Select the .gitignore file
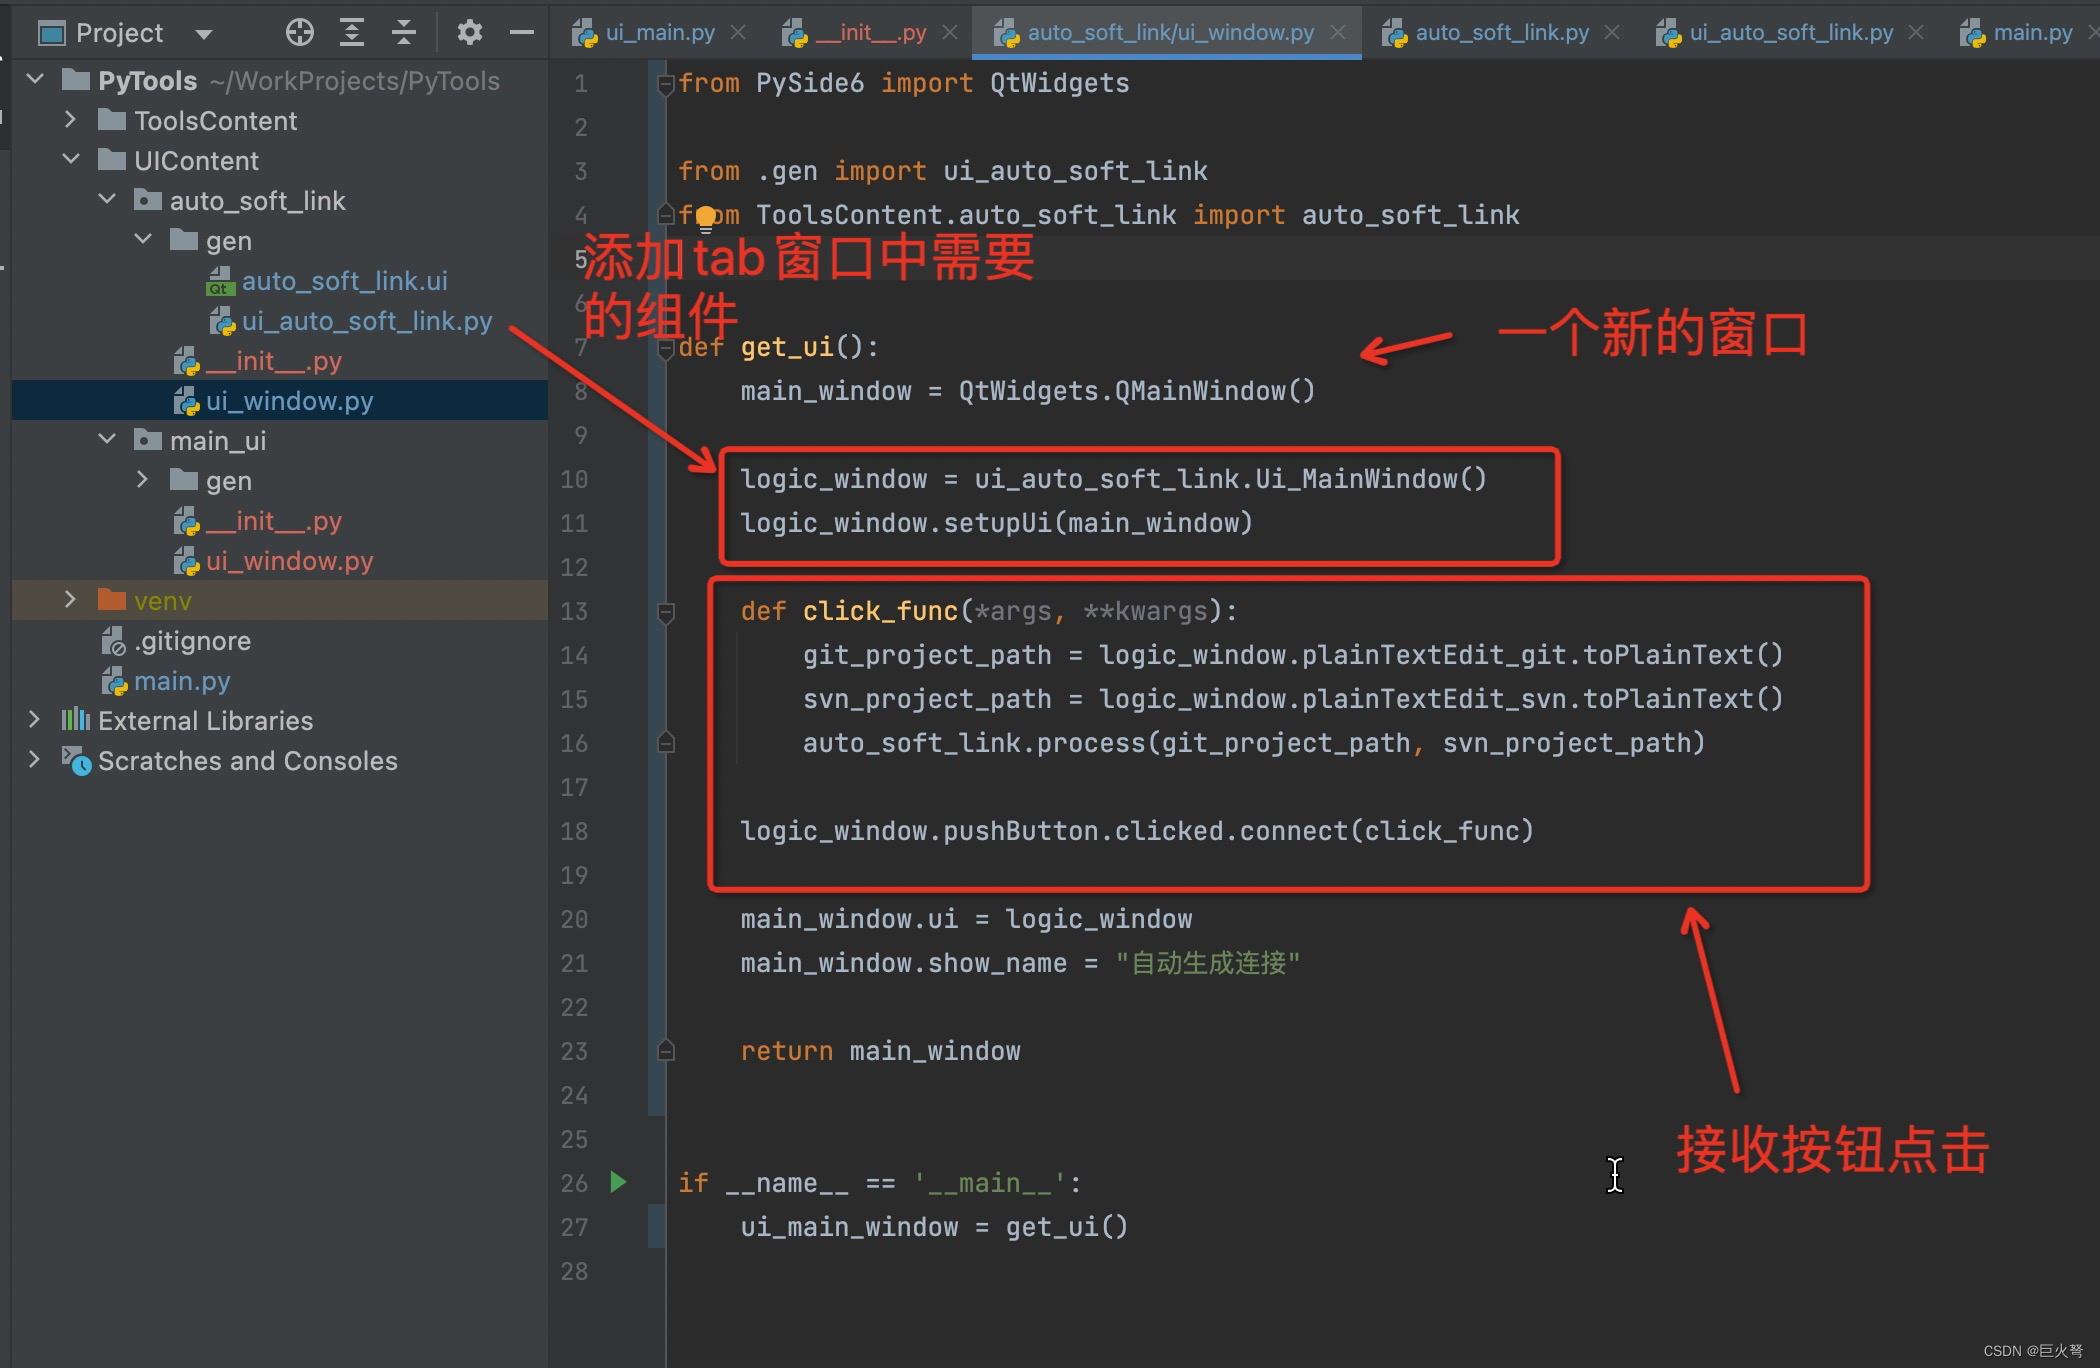 pyautogui.click(x=192, y=641)
